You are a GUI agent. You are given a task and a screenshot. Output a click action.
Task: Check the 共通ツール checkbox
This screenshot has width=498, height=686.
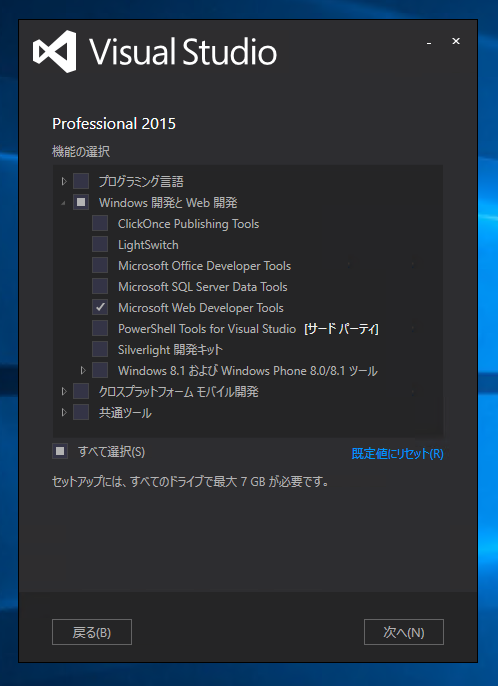coord(81,412)
